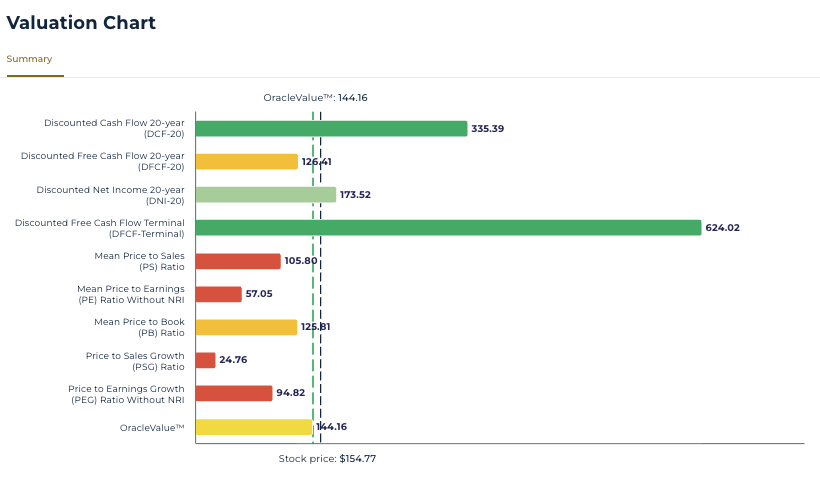Image resolution: width=820 pixels, height=477 pixels.
Task: Open the Summary tab
Action: tap(29, 59)
